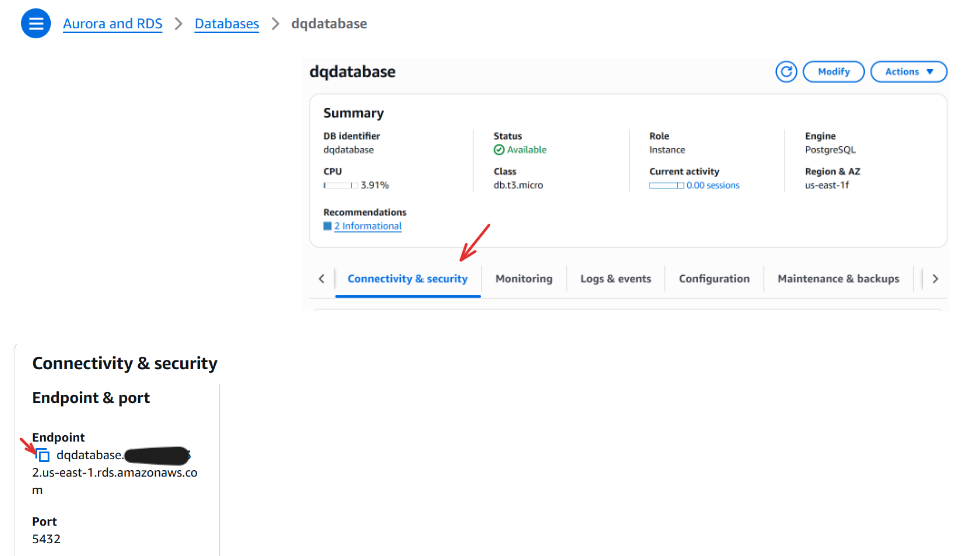Click the Current activity label
Screen dimensions: 965x556
(684, 172)
